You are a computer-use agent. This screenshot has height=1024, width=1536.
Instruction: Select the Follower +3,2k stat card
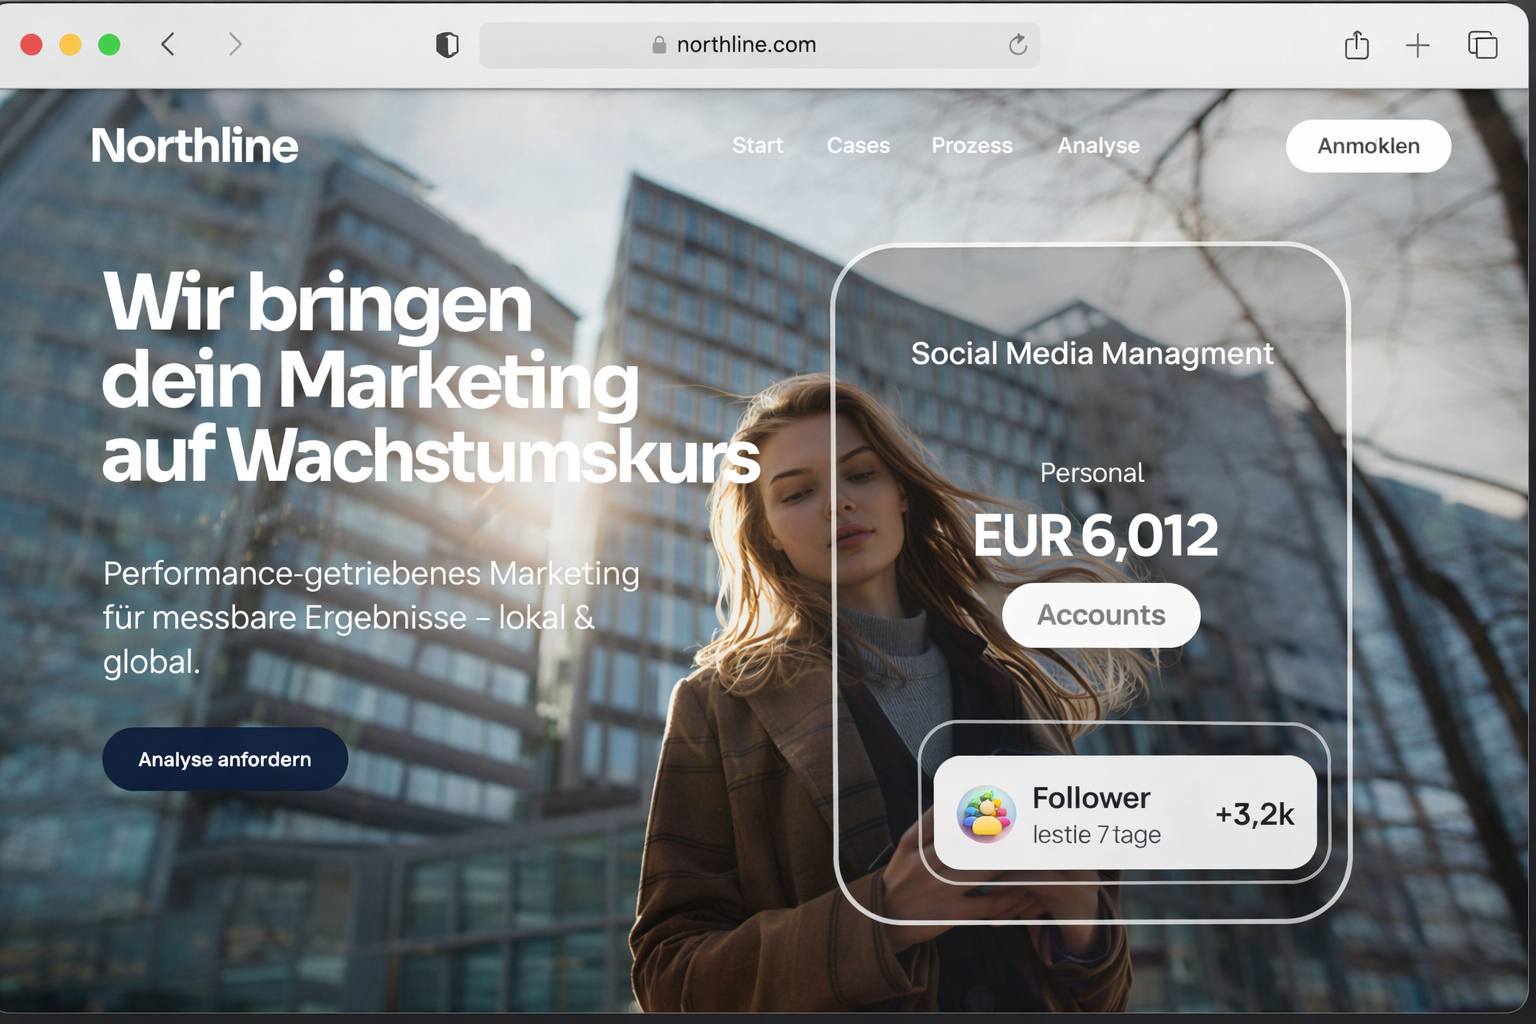point(1125,813)
